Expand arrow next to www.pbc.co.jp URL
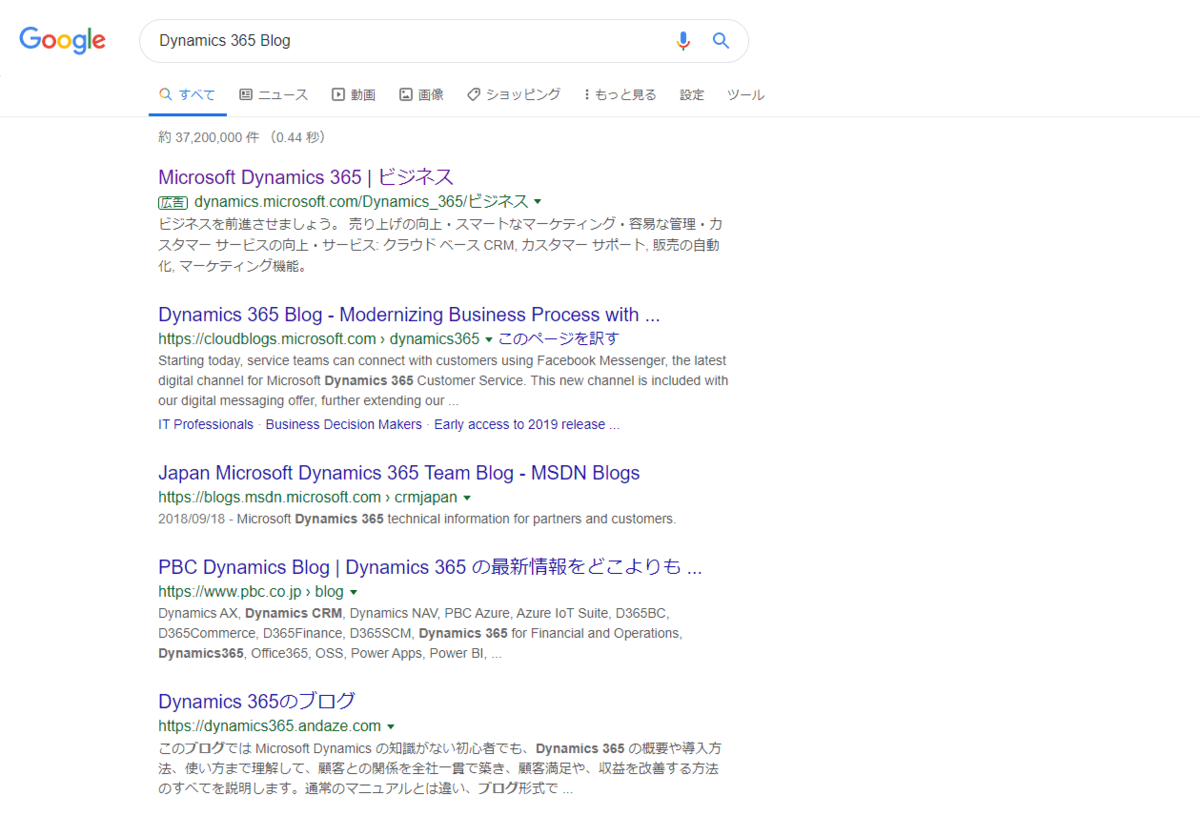The height and width of the screenshot is (816, 1200). (354, 592)
